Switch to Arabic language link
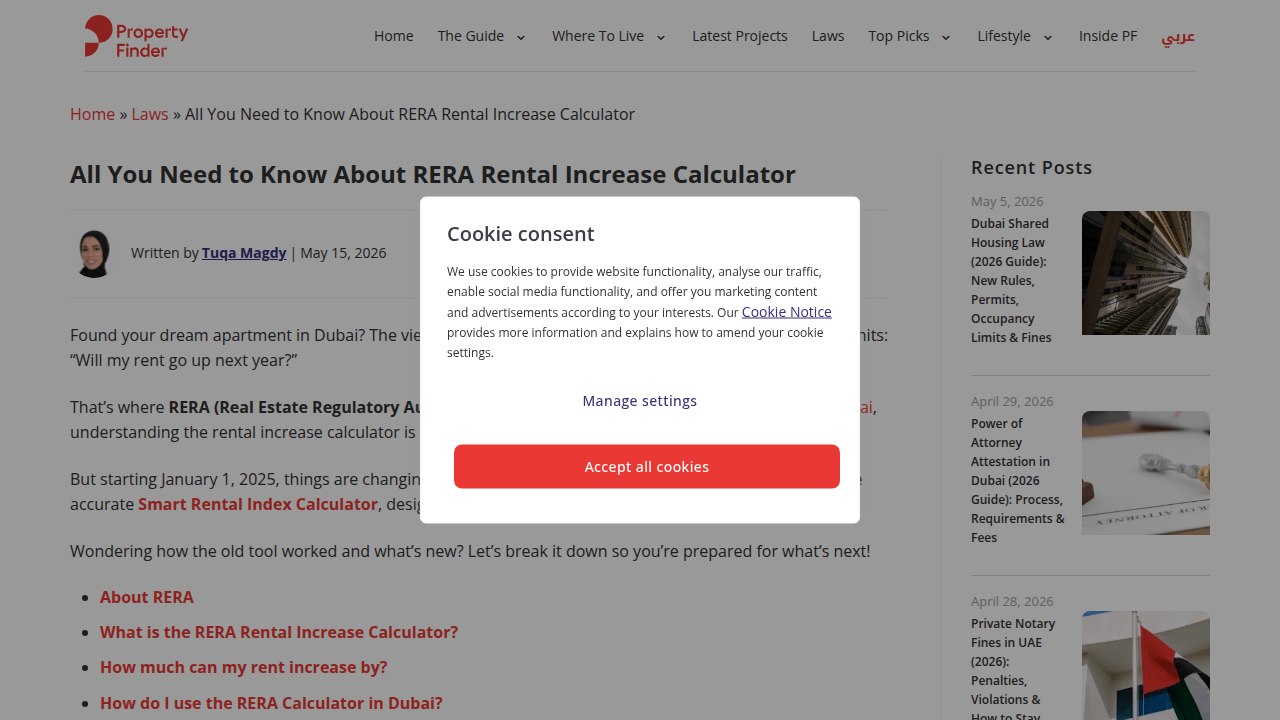The width and height of the screenshot is (1280, 720). coord(1178,36)
